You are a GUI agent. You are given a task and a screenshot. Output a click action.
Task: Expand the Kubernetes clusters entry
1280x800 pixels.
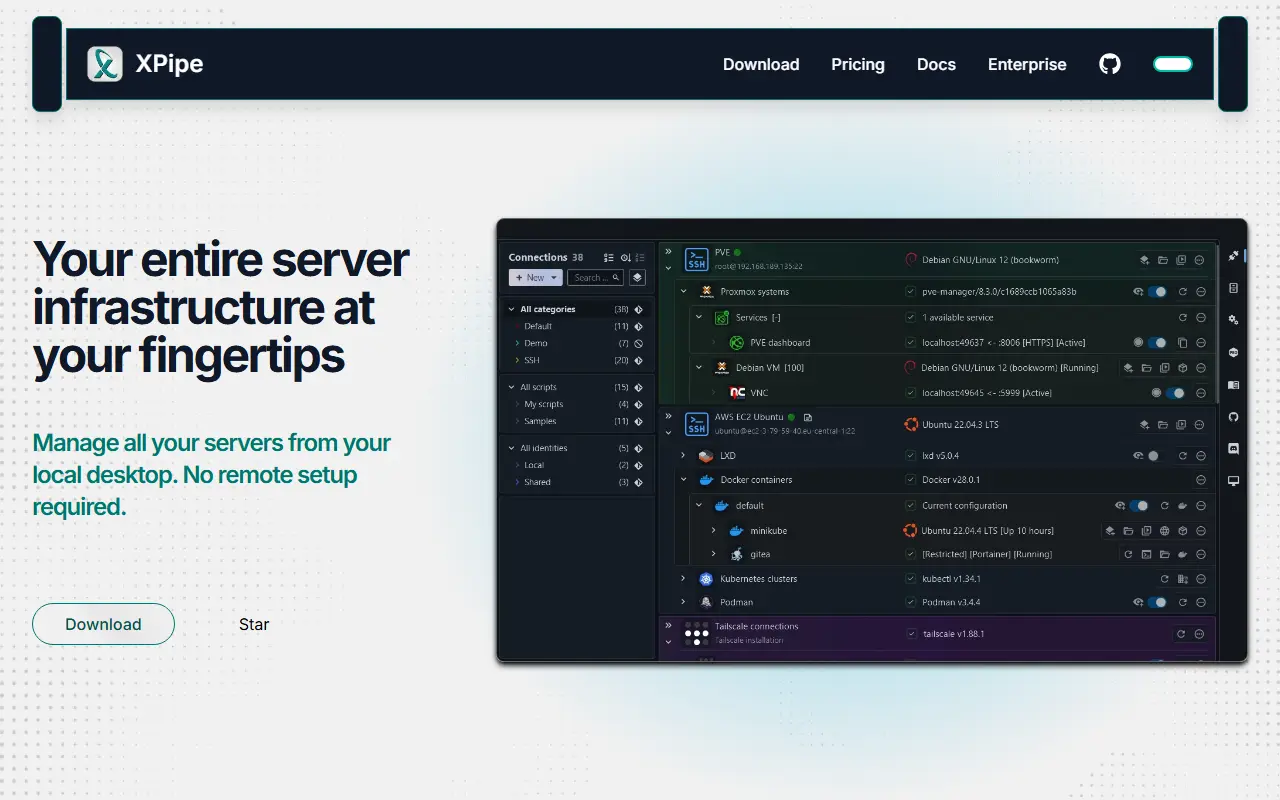coord(684,579)
